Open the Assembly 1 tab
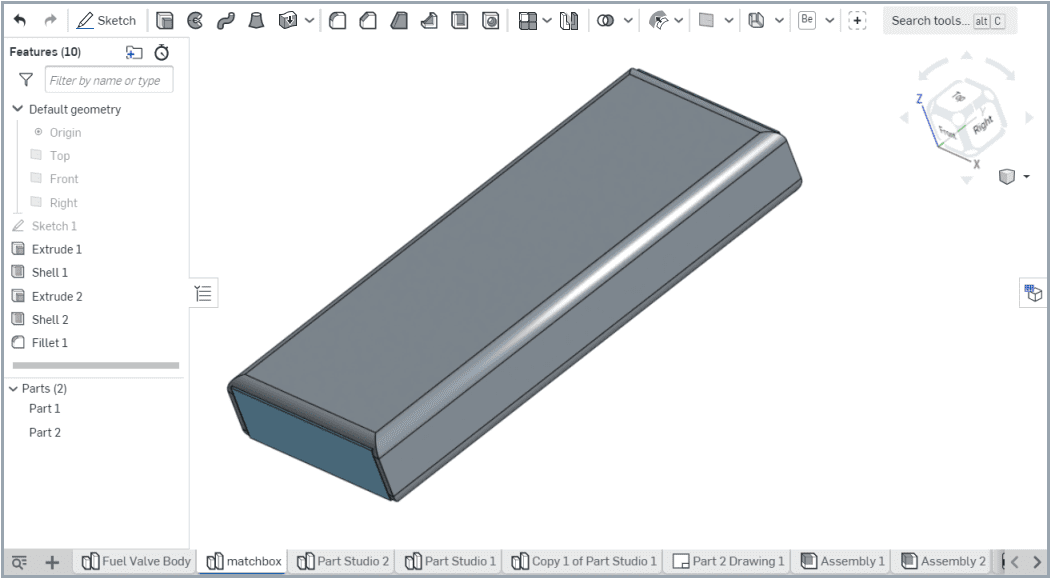 841,562
